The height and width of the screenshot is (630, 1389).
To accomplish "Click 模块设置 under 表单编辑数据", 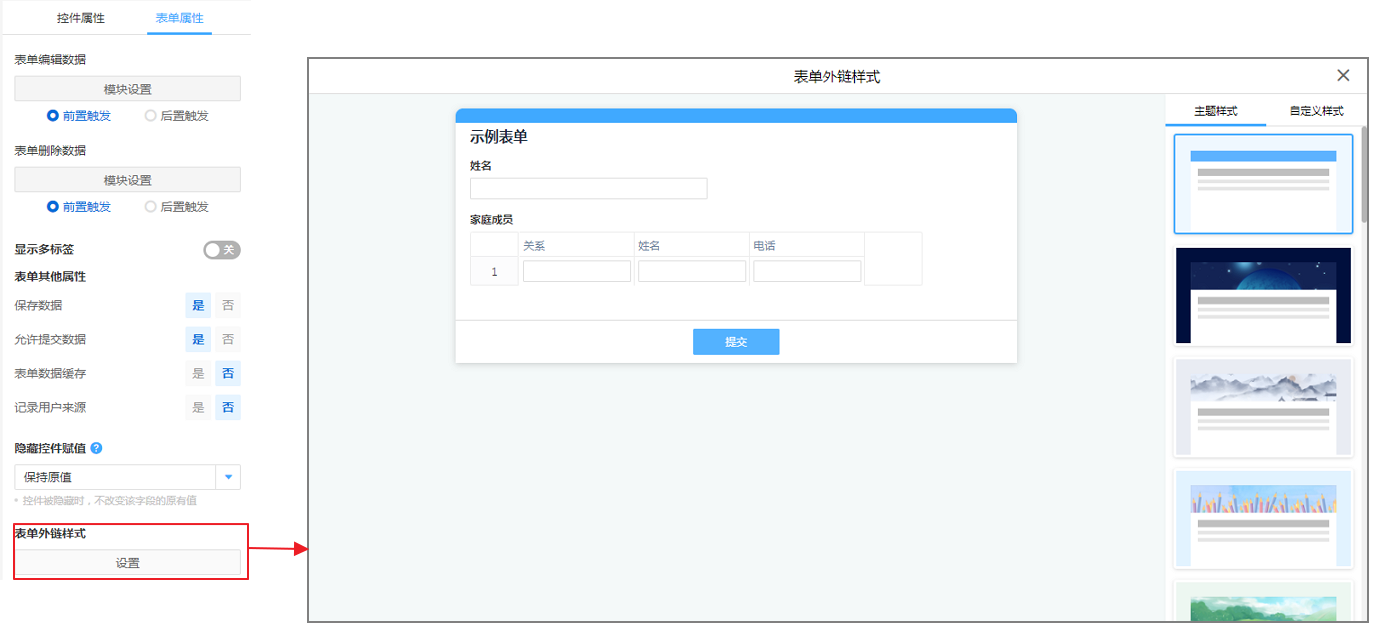I will click(127, 89).
